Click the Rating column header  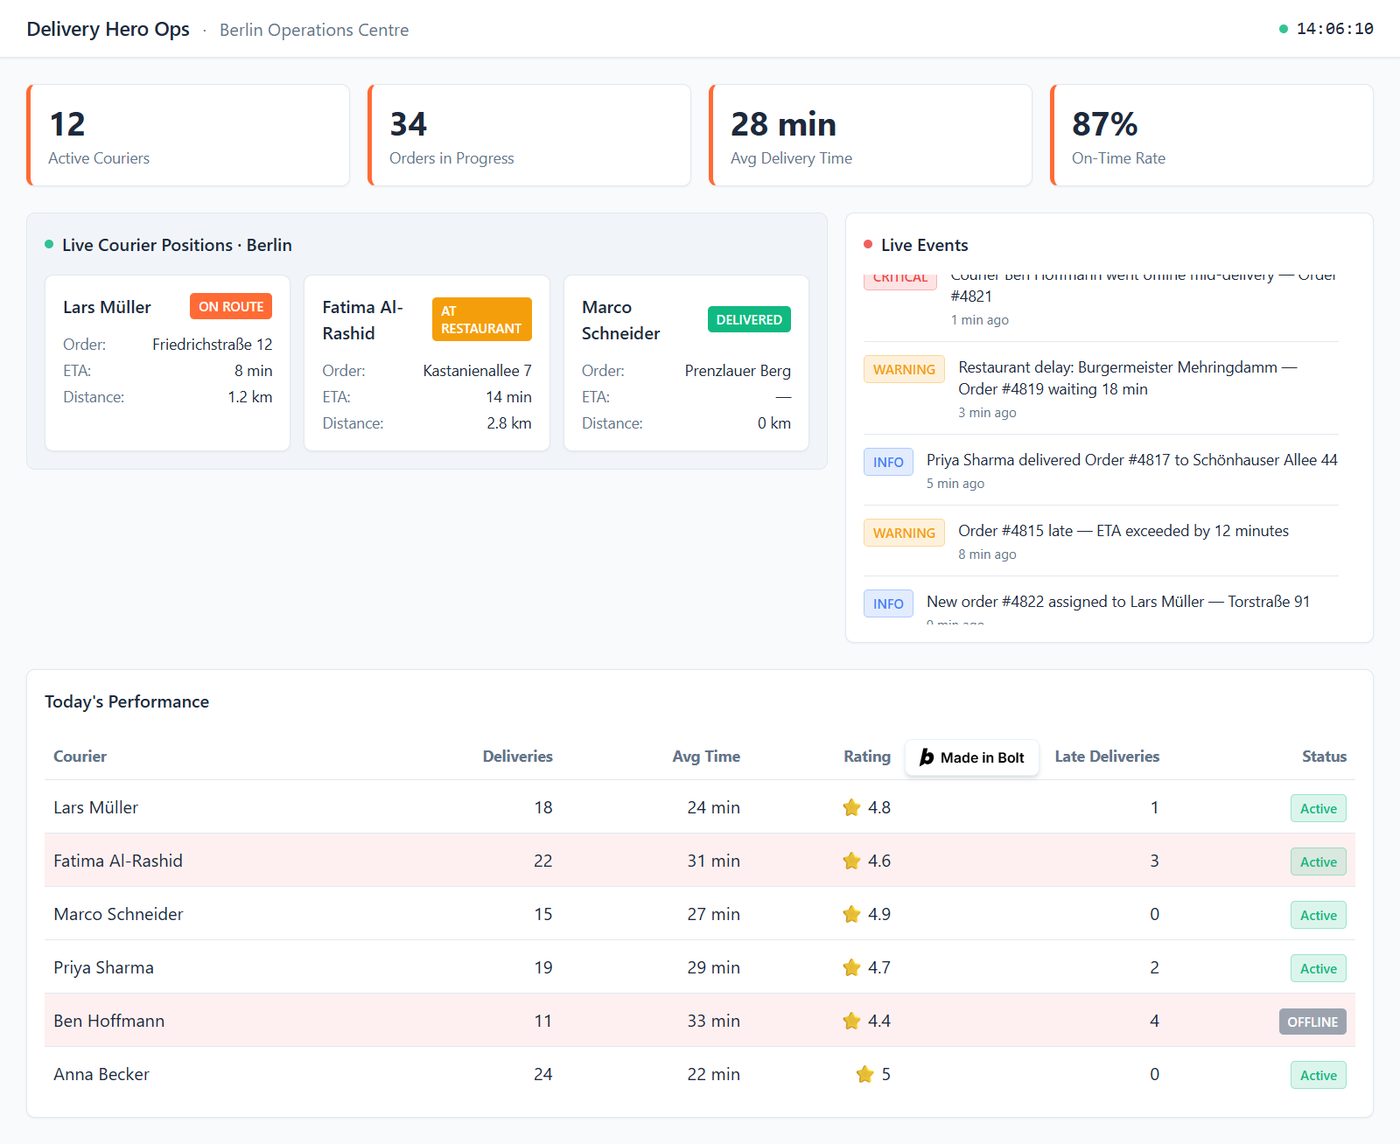pos(867,756)
